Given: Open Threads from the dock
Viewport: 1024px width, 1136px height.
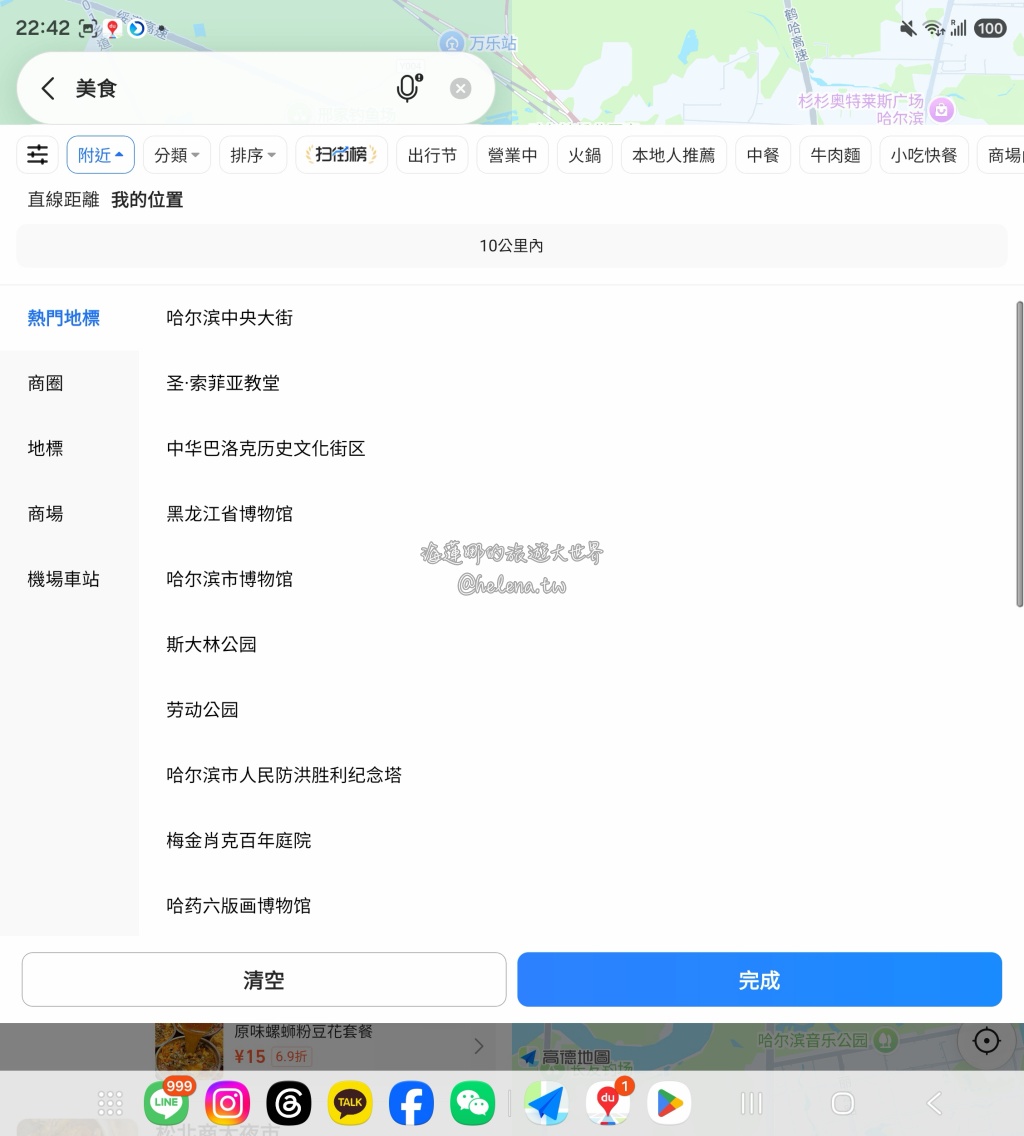Looking at the screenshot, I should click(x=288, y=1103).
